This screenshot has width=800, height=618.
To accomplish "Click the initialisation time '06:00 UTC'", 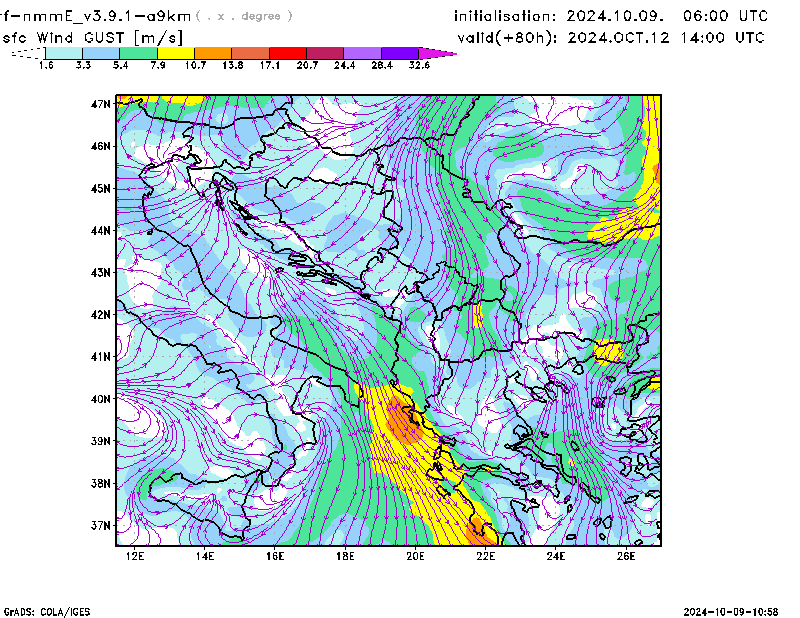I will click(x=725, y=16).
